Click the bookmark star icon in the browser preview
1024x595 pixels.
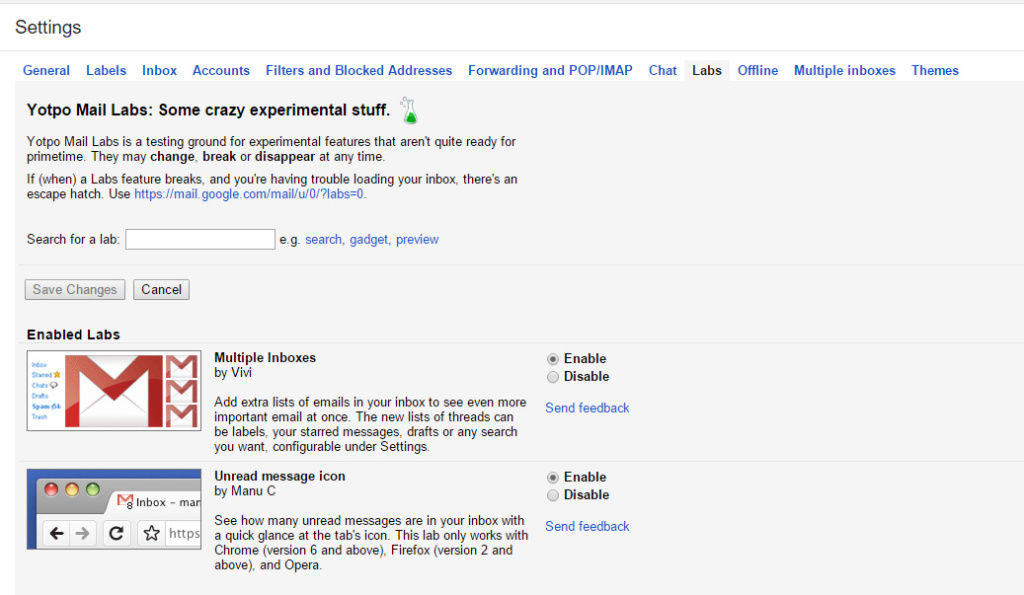click(x=151, y=533)
